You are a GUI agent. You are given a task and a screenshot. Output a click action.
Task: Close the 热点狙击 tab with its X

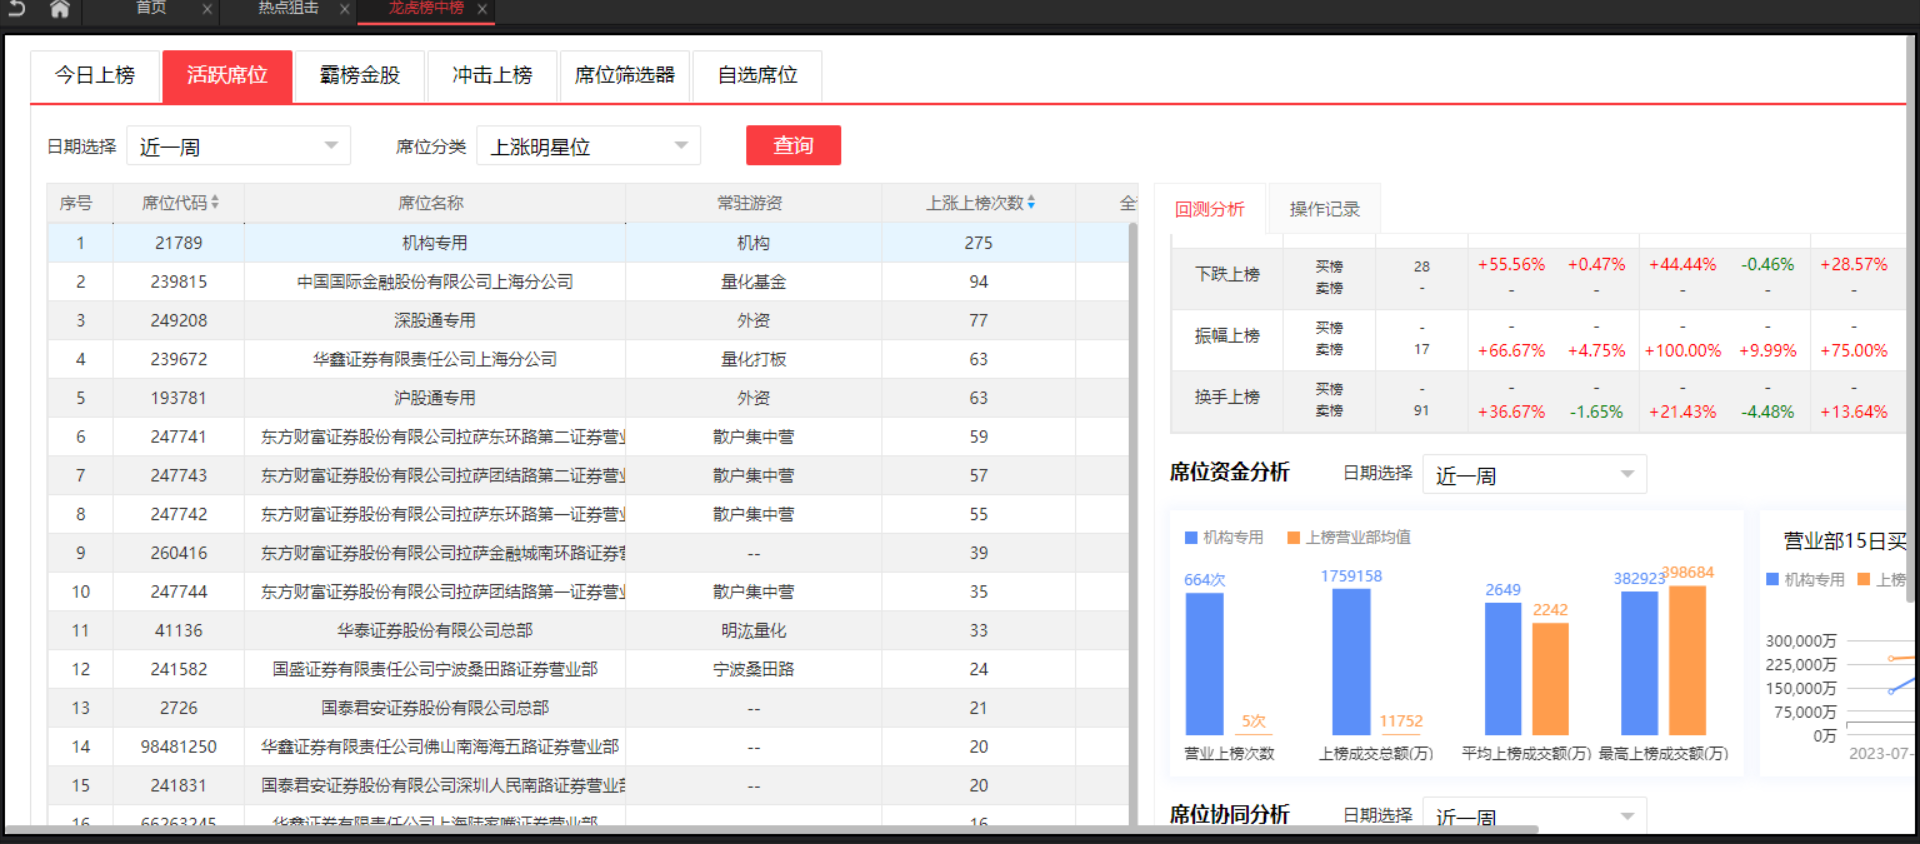coord(344,9)
